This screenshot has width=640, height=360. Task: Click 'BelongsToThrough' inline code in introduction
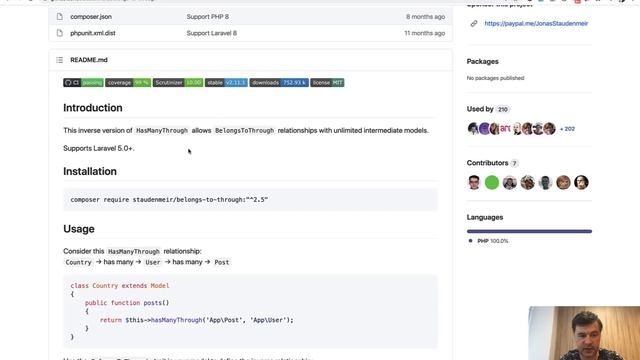pos(244,131)
